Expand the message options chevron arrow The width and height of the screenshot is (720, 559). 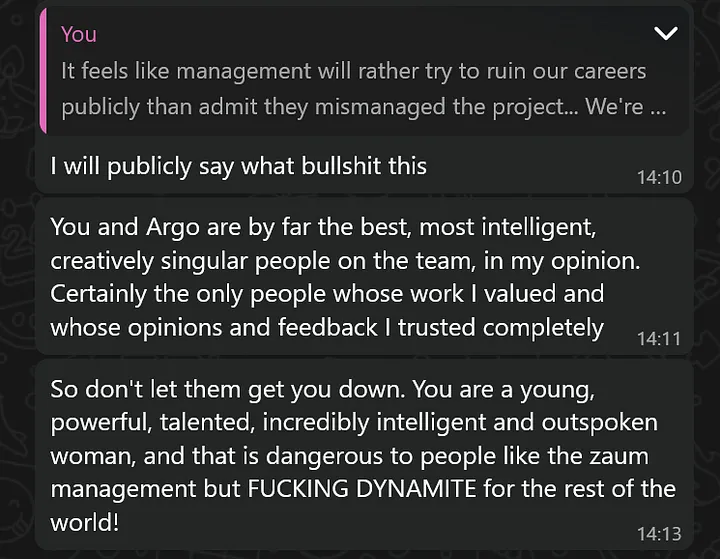[x=665, y=35]
